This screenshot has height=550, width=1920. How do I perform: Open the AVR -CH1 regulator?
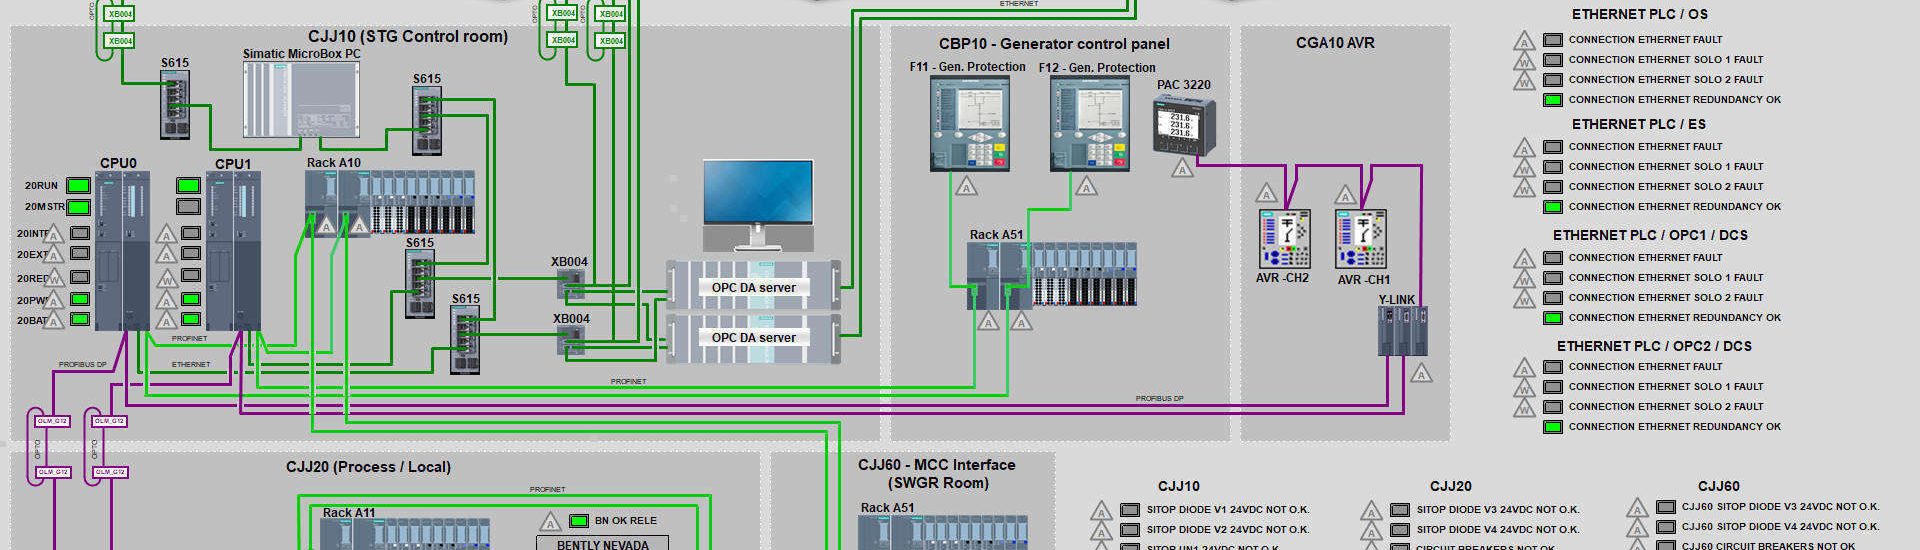pos(1361,238)
